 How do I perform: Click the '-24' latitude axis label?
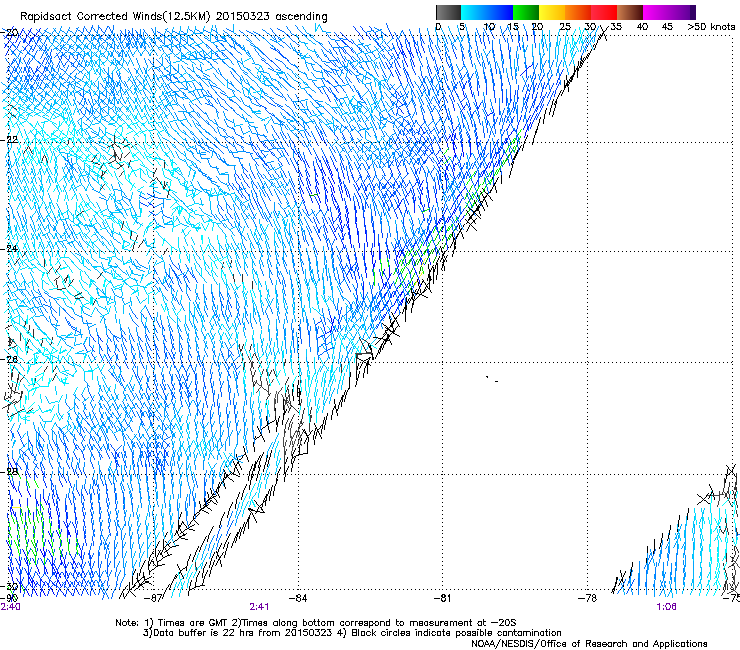9,249
